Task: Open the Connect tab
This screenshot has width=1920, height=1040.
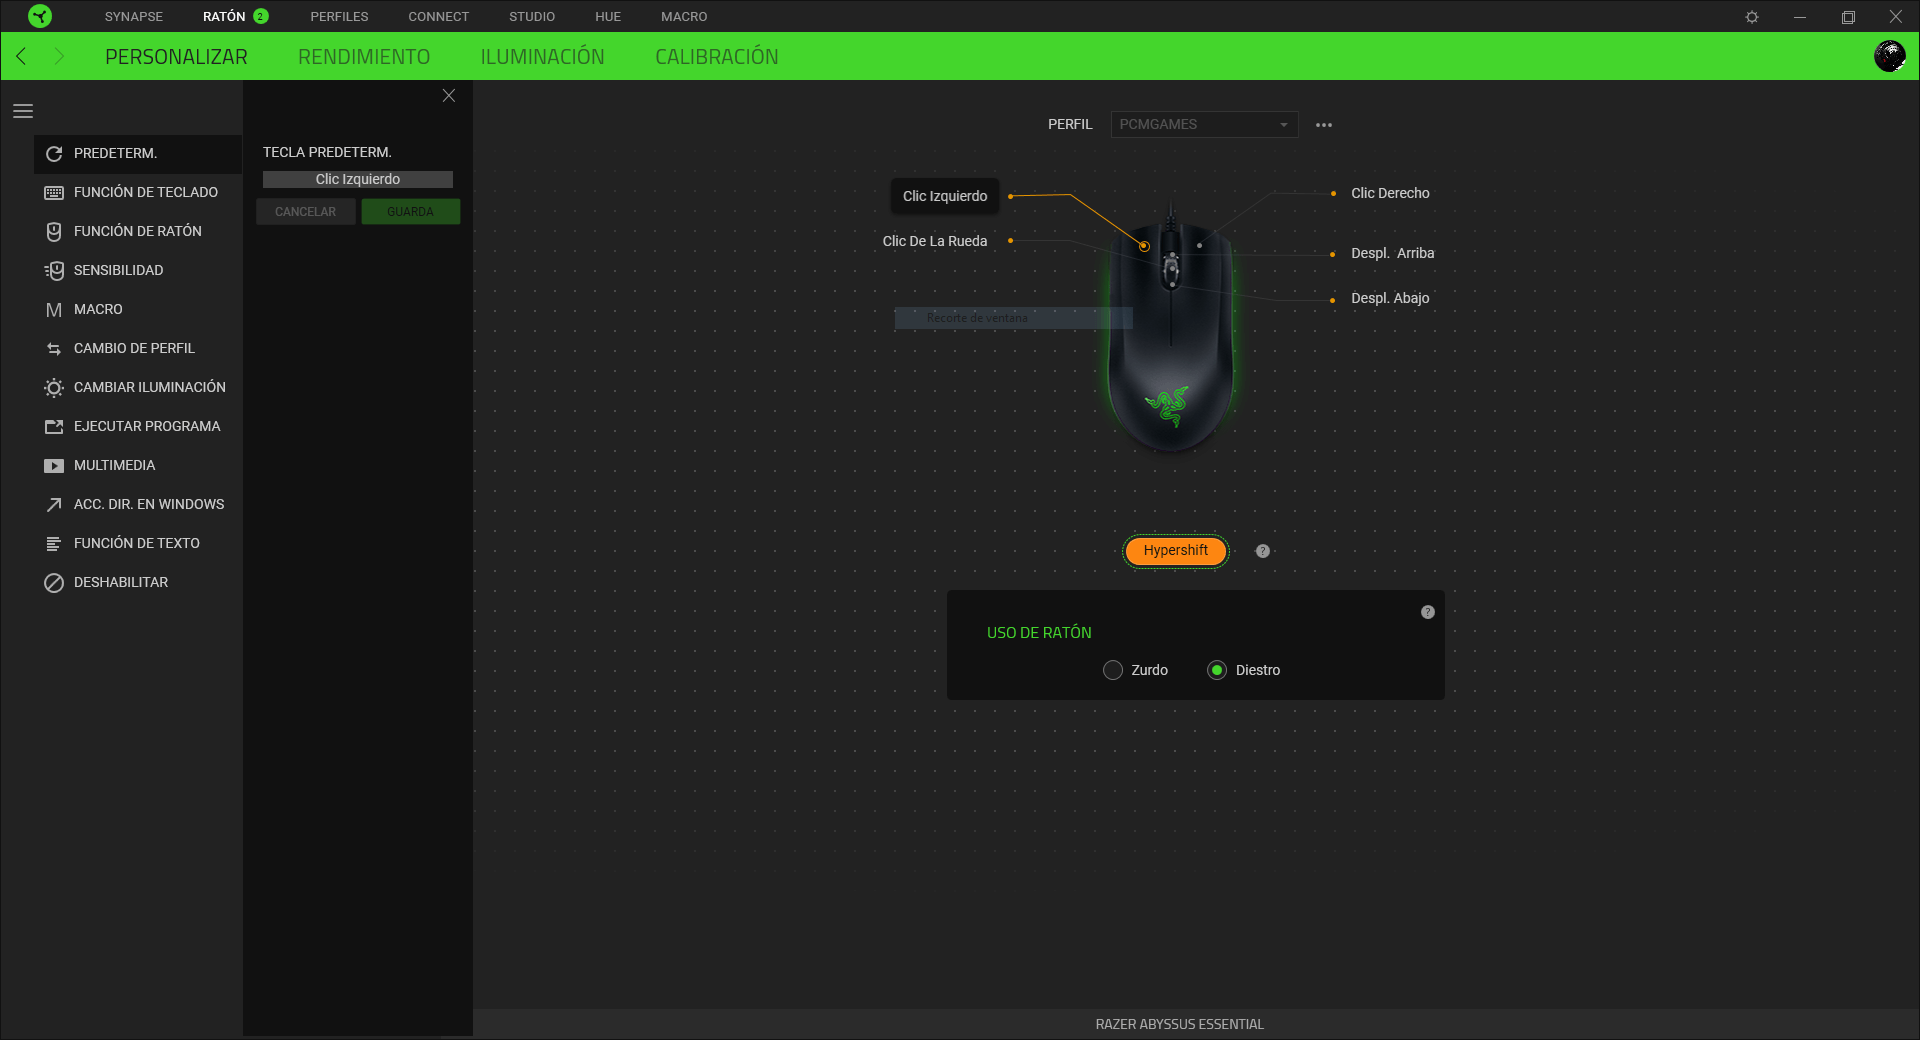Action: point(438,17)
